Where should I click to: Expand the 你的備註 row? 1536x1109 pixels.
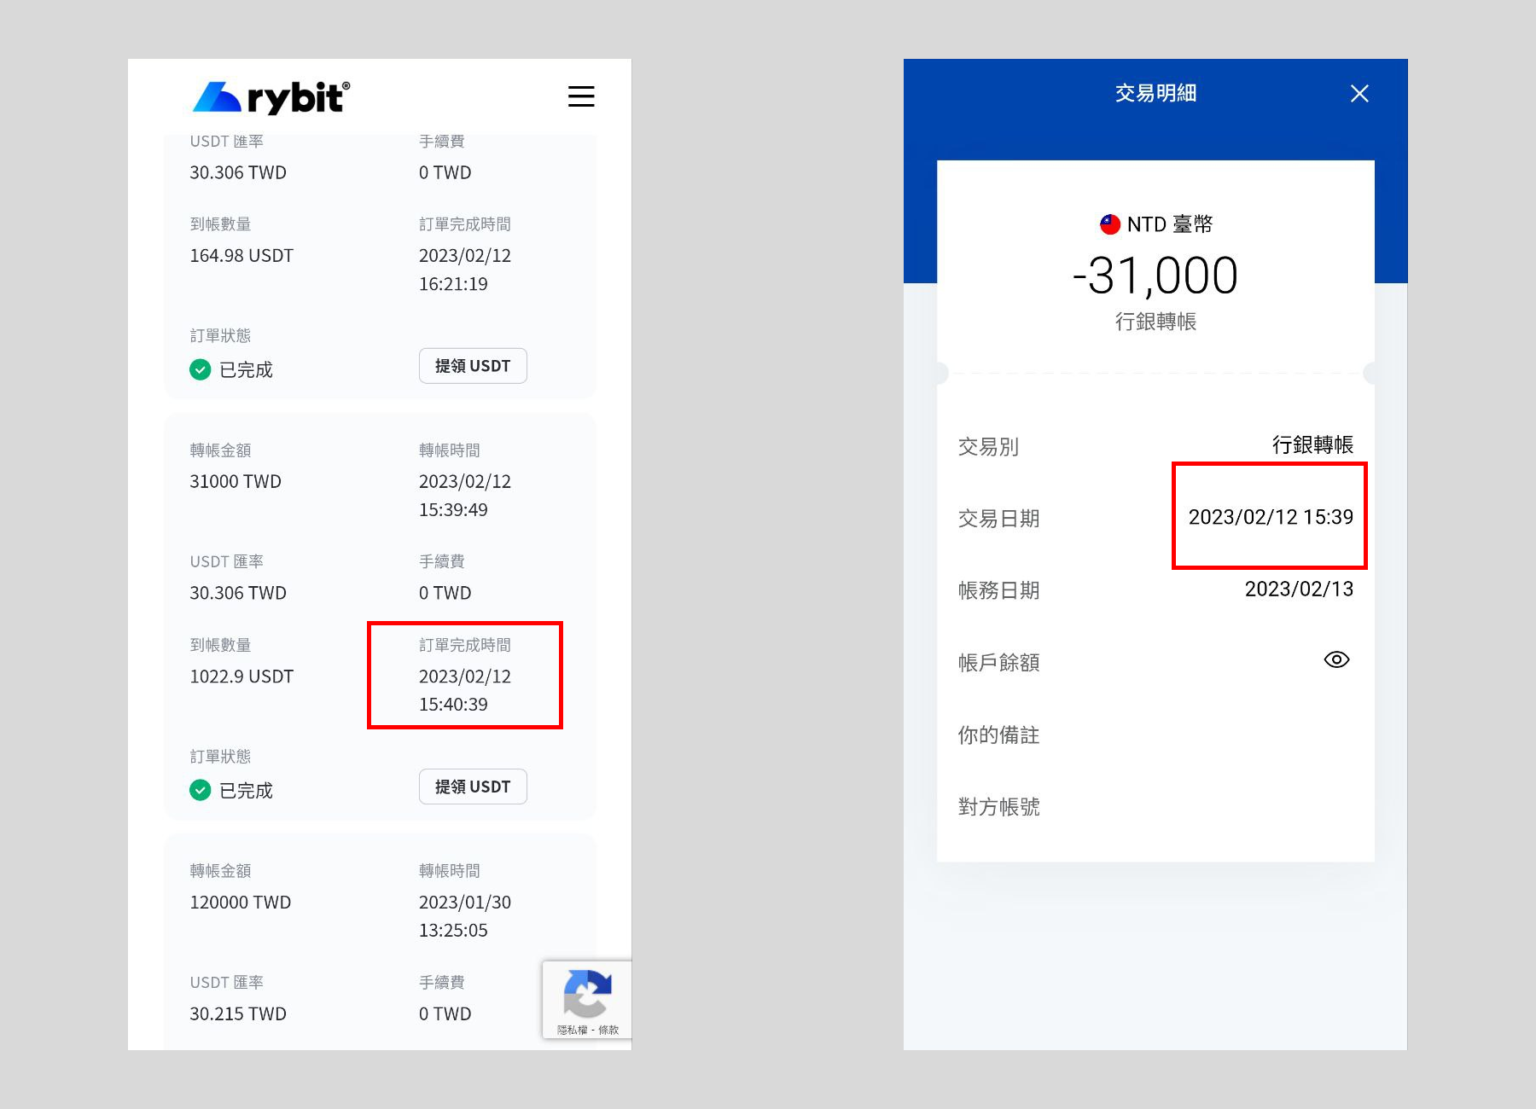[999, 735]
